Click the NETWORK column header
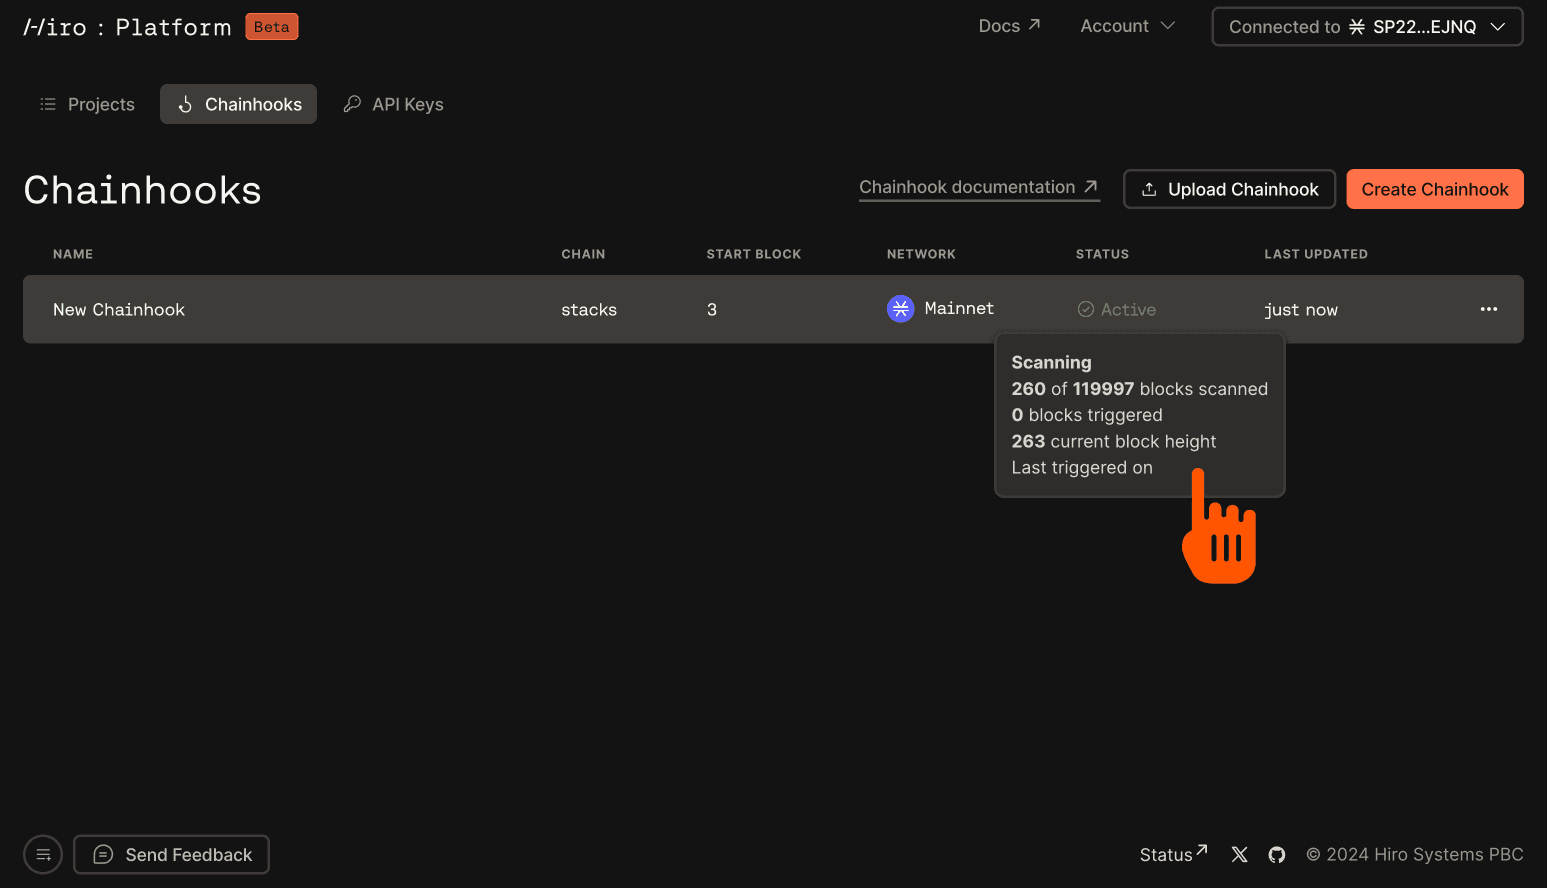Viewport: 1547px width, 888px height. 921,254
